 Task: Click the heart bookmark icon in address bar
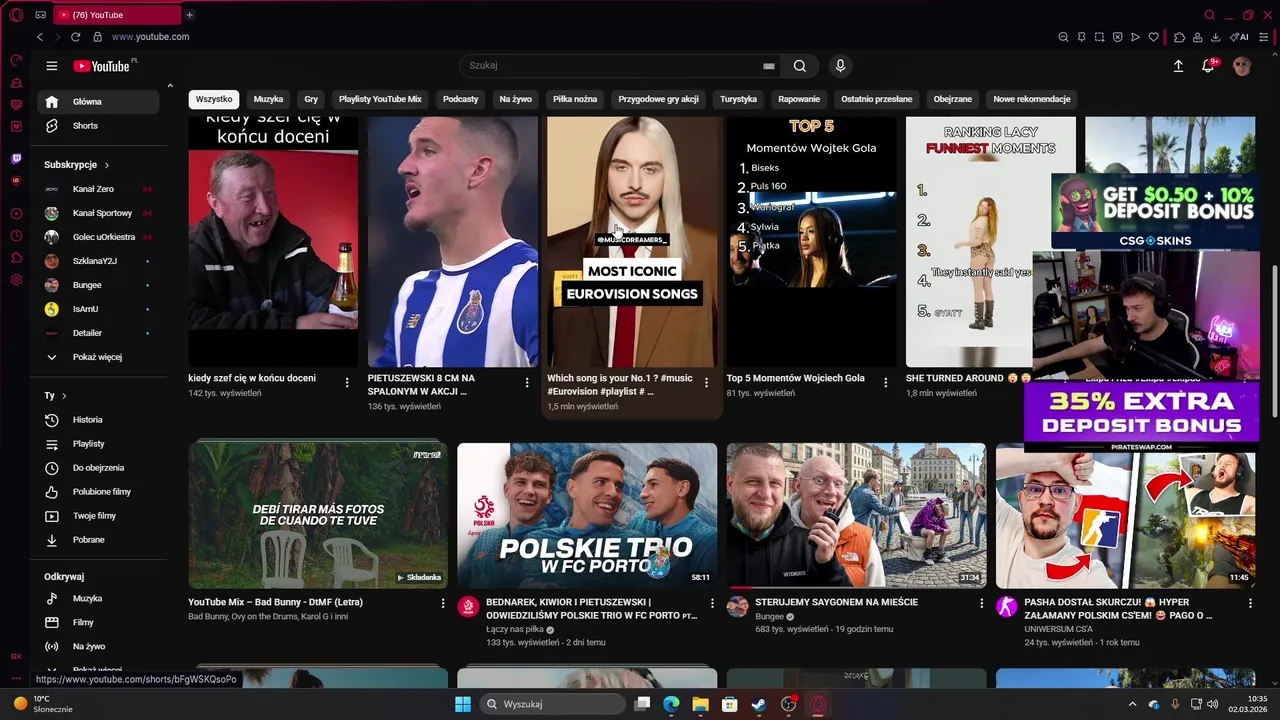(x=1153, y=37)
